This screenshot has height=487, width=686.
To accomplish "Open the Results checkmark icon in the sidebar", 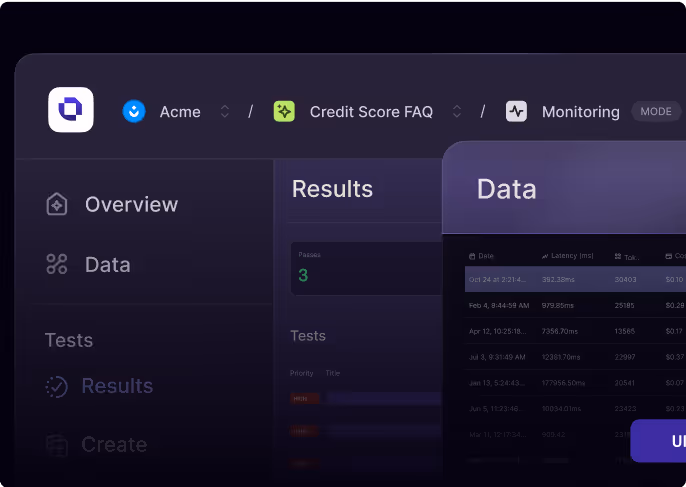I will (57, 387).
